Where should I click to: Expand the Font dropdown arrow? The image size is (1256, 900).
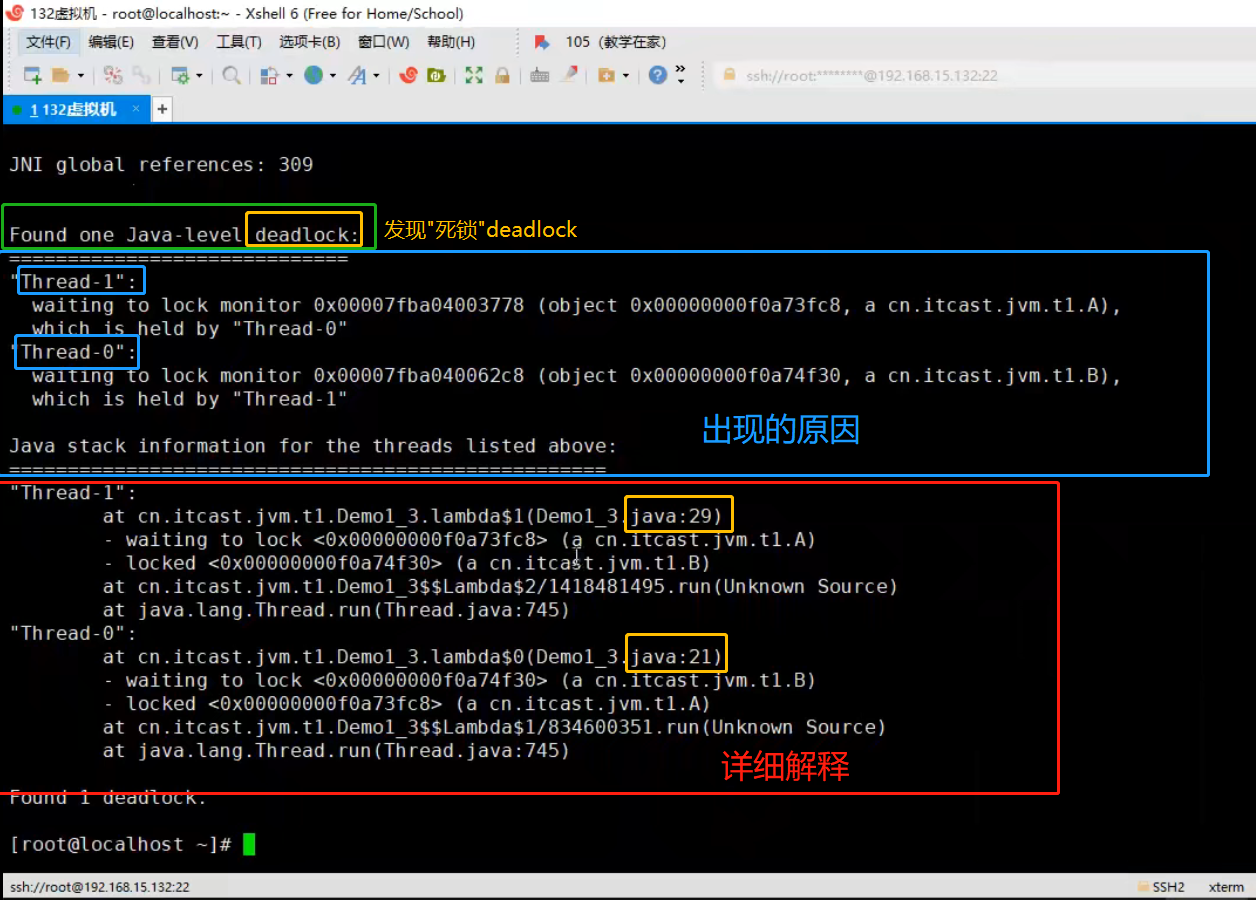(377, 76)
